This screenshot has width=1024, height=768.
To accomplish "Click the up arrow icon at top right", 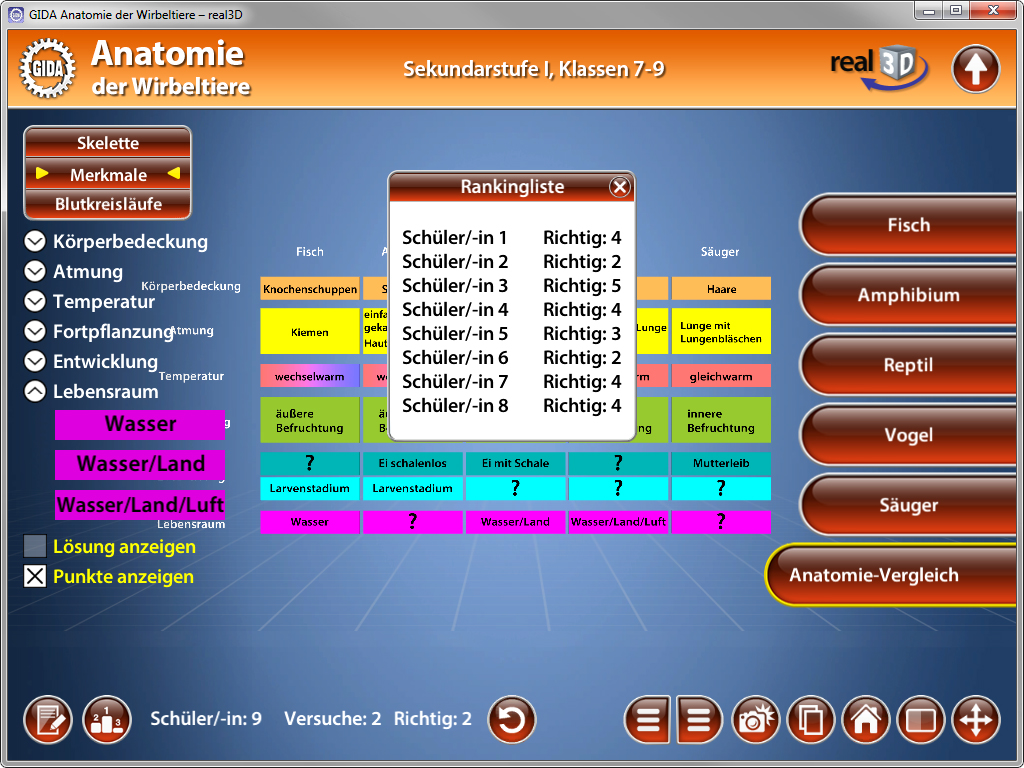I will (975, 69).
